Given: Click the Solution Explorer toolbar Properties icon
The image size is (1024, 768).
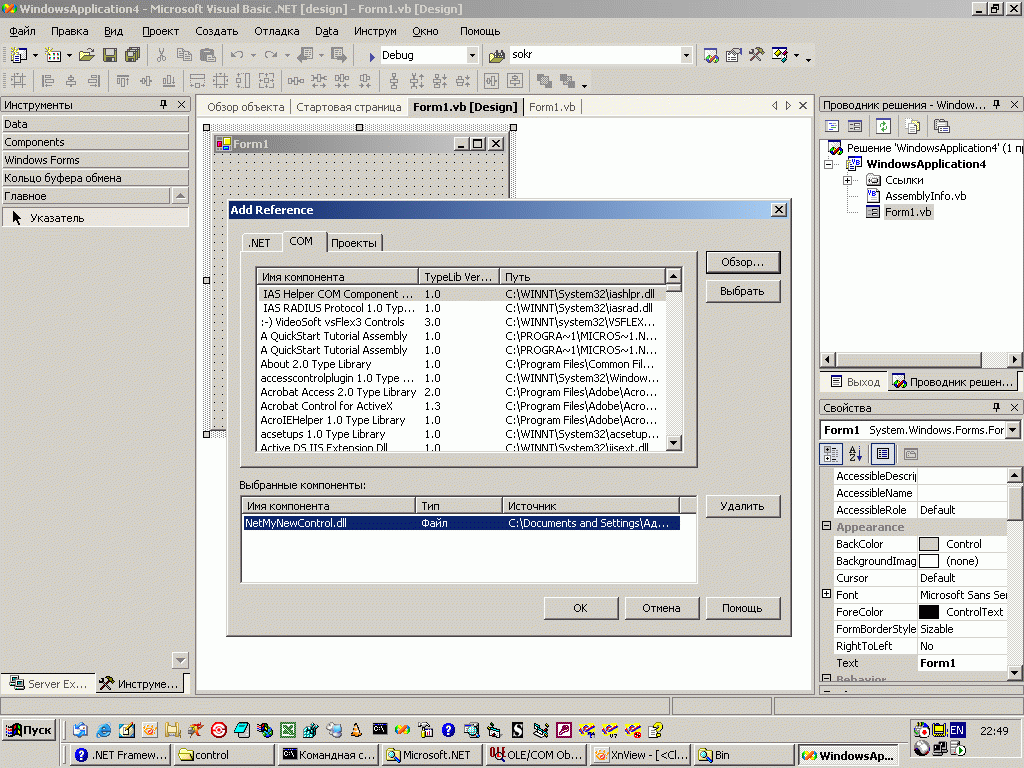Looking at the screenshot, I should click(x=942, y=126).
